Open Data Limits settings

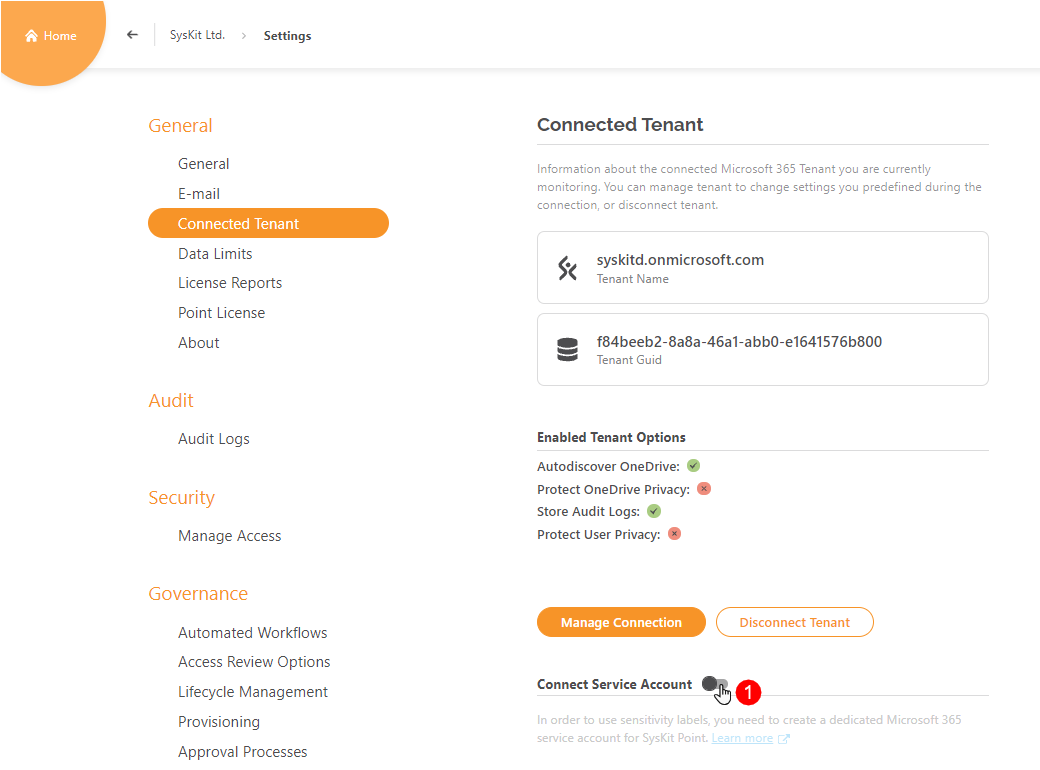(x=215, y=253)
